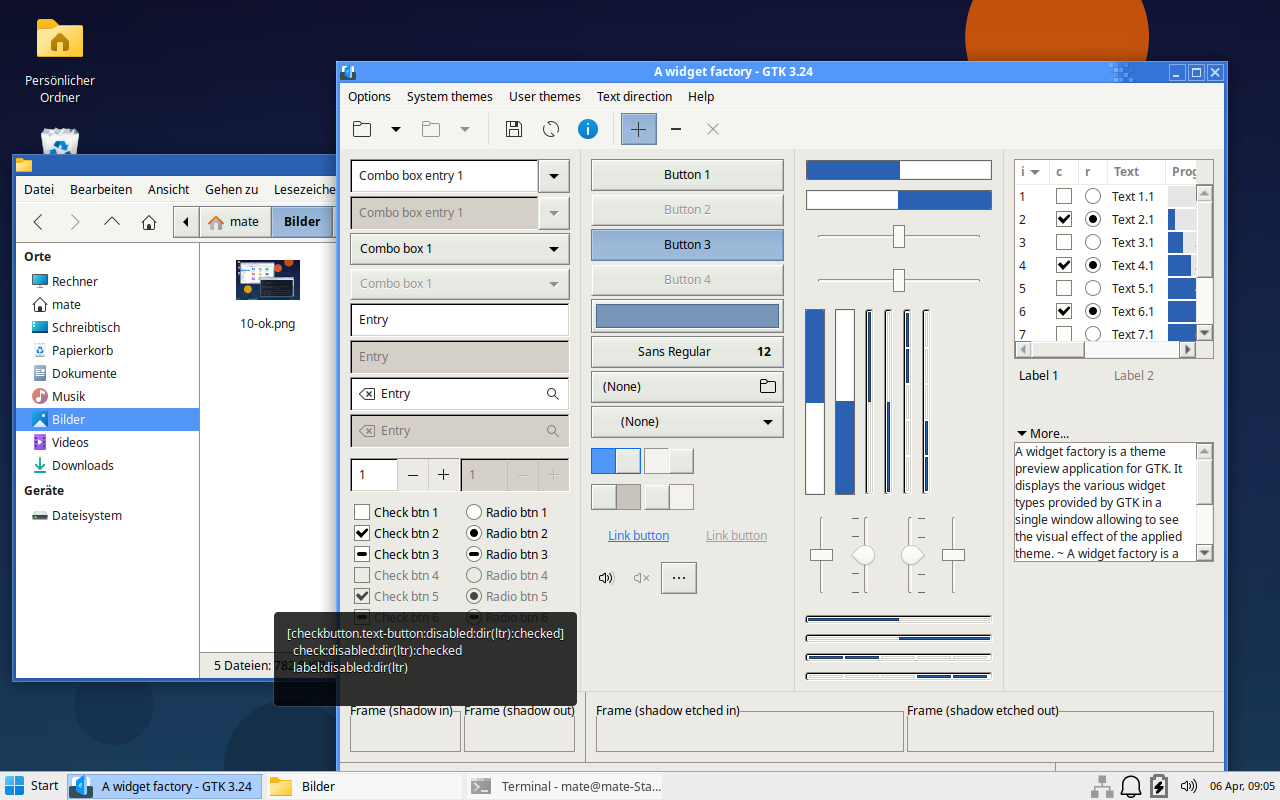Image resolution: width=1280 pixels, height=800 pixels.
Task: Open 10-ok.png thumbnail in file manager
Action: click(268, 280)
